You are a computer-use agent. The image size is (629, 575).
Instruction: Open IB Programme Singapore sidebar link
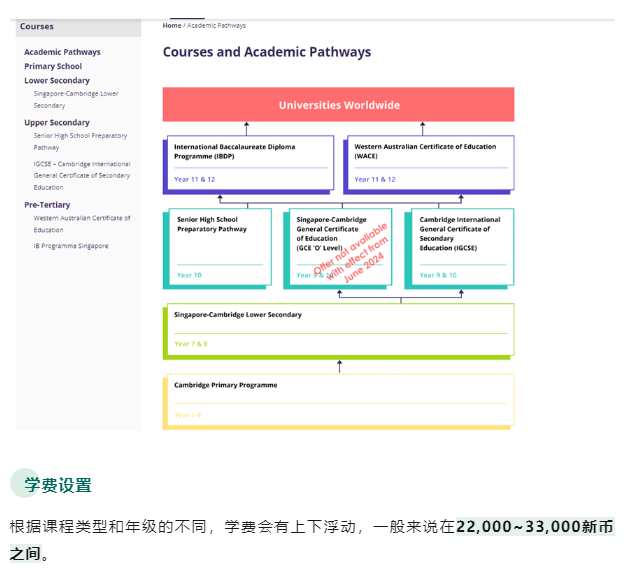click(71, 246)
